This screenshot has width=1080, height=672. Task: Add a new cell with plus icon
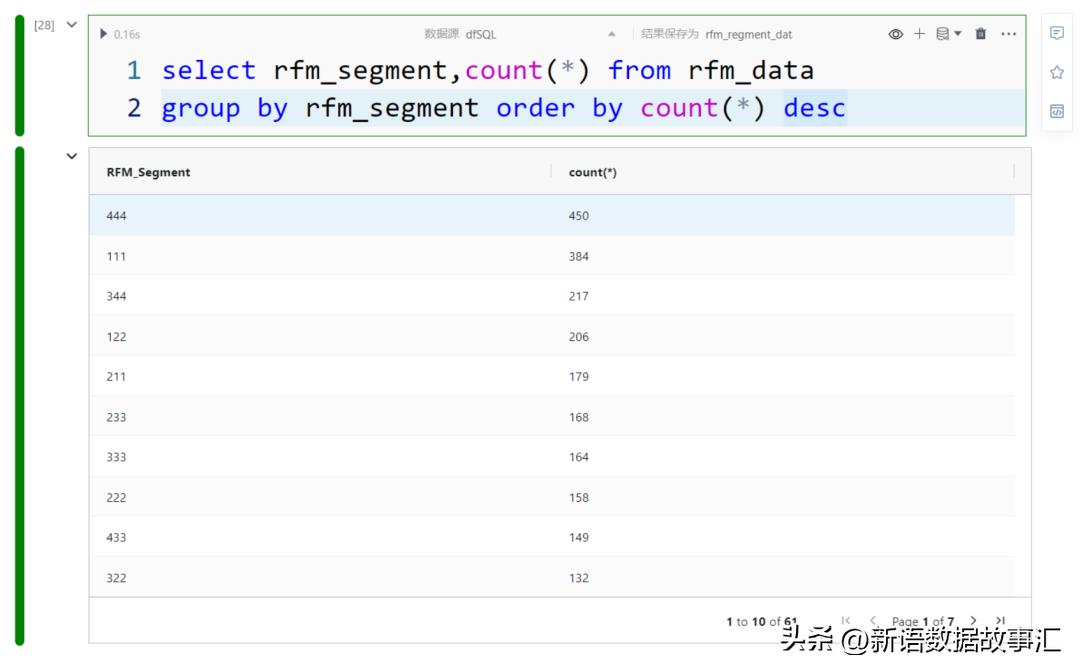pyautogui.click(x=920, y=34)
